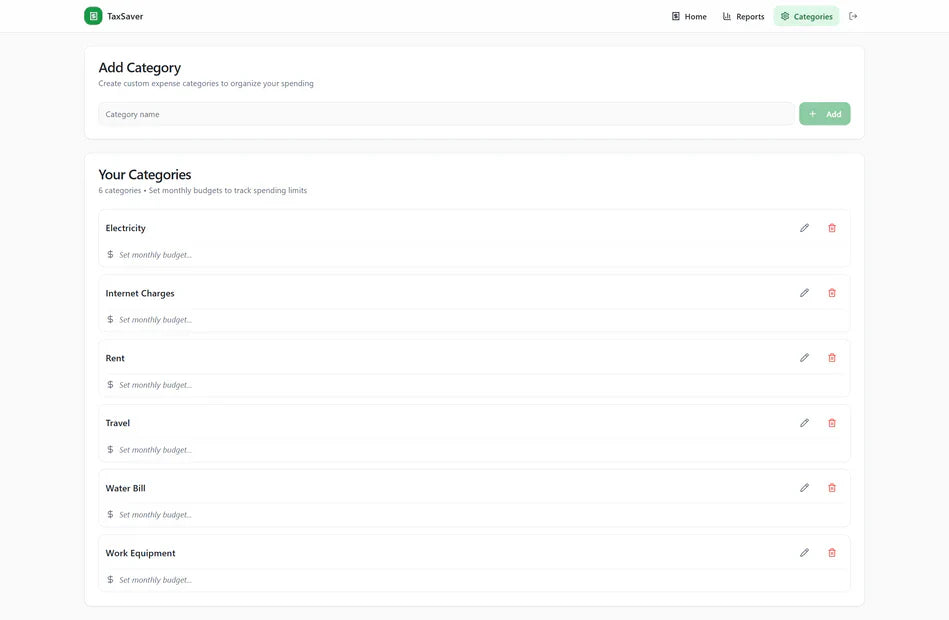Focus the Category name input field
Viewport: 949px width, 620px height.
(446, 114)
